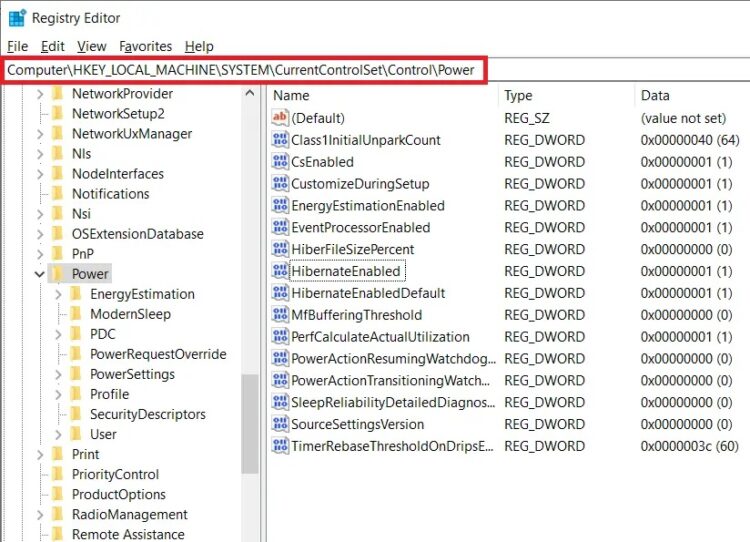Click the PriorityControl folder icon
This screenshot has height=542, width=750.
[57, 474]
